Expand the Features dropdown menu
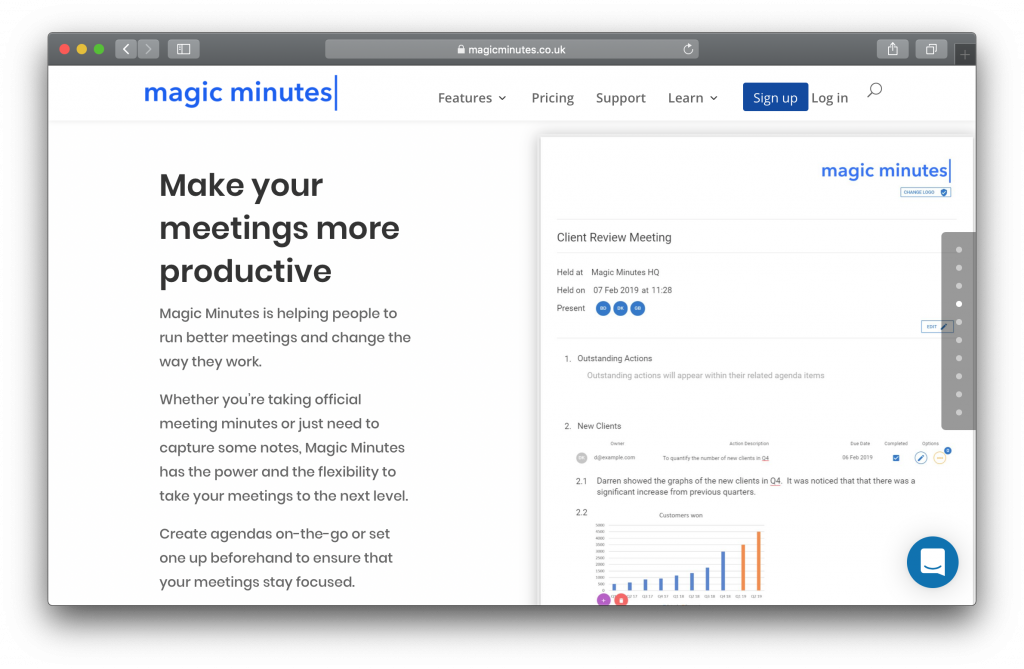The image size is (1024, 669). (472, 98)
